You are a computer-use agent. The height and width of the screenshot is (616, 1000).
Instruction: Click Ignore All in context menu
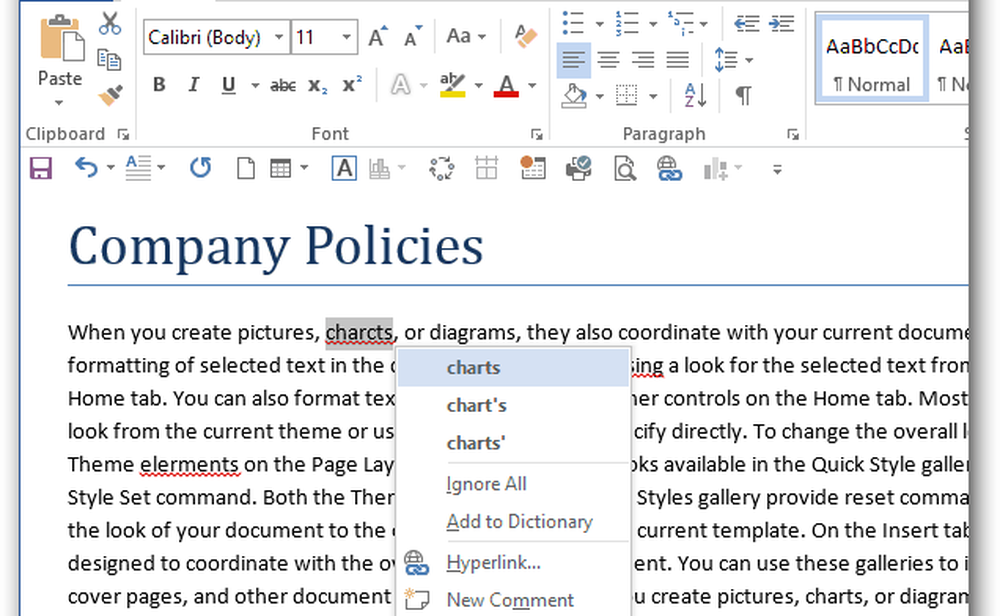486,484
